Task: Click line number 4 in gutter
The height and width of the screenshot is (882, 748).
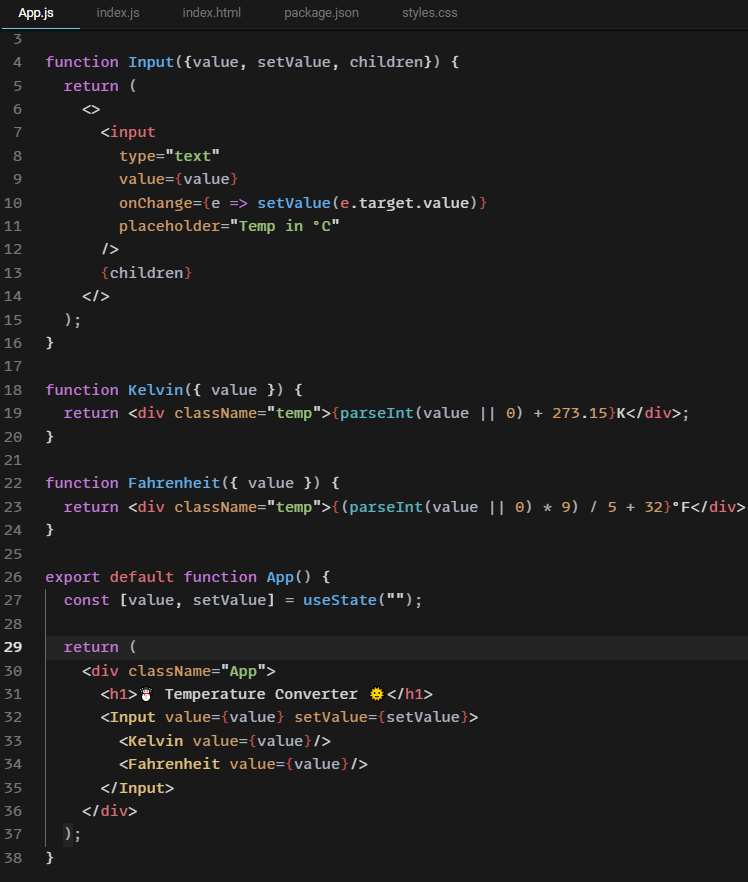Action: pos(17,62)
